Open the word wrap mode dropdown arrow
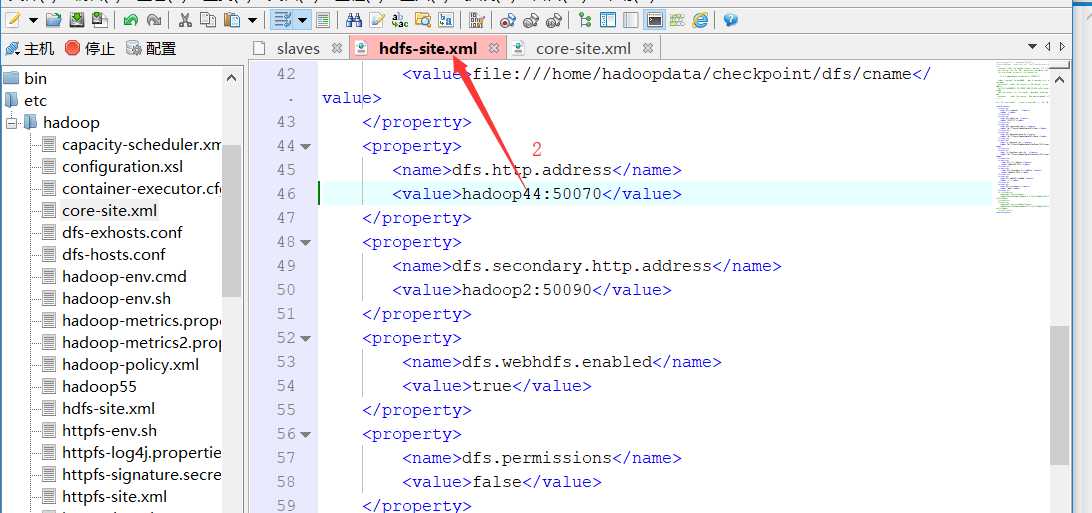 pos(302,20)
